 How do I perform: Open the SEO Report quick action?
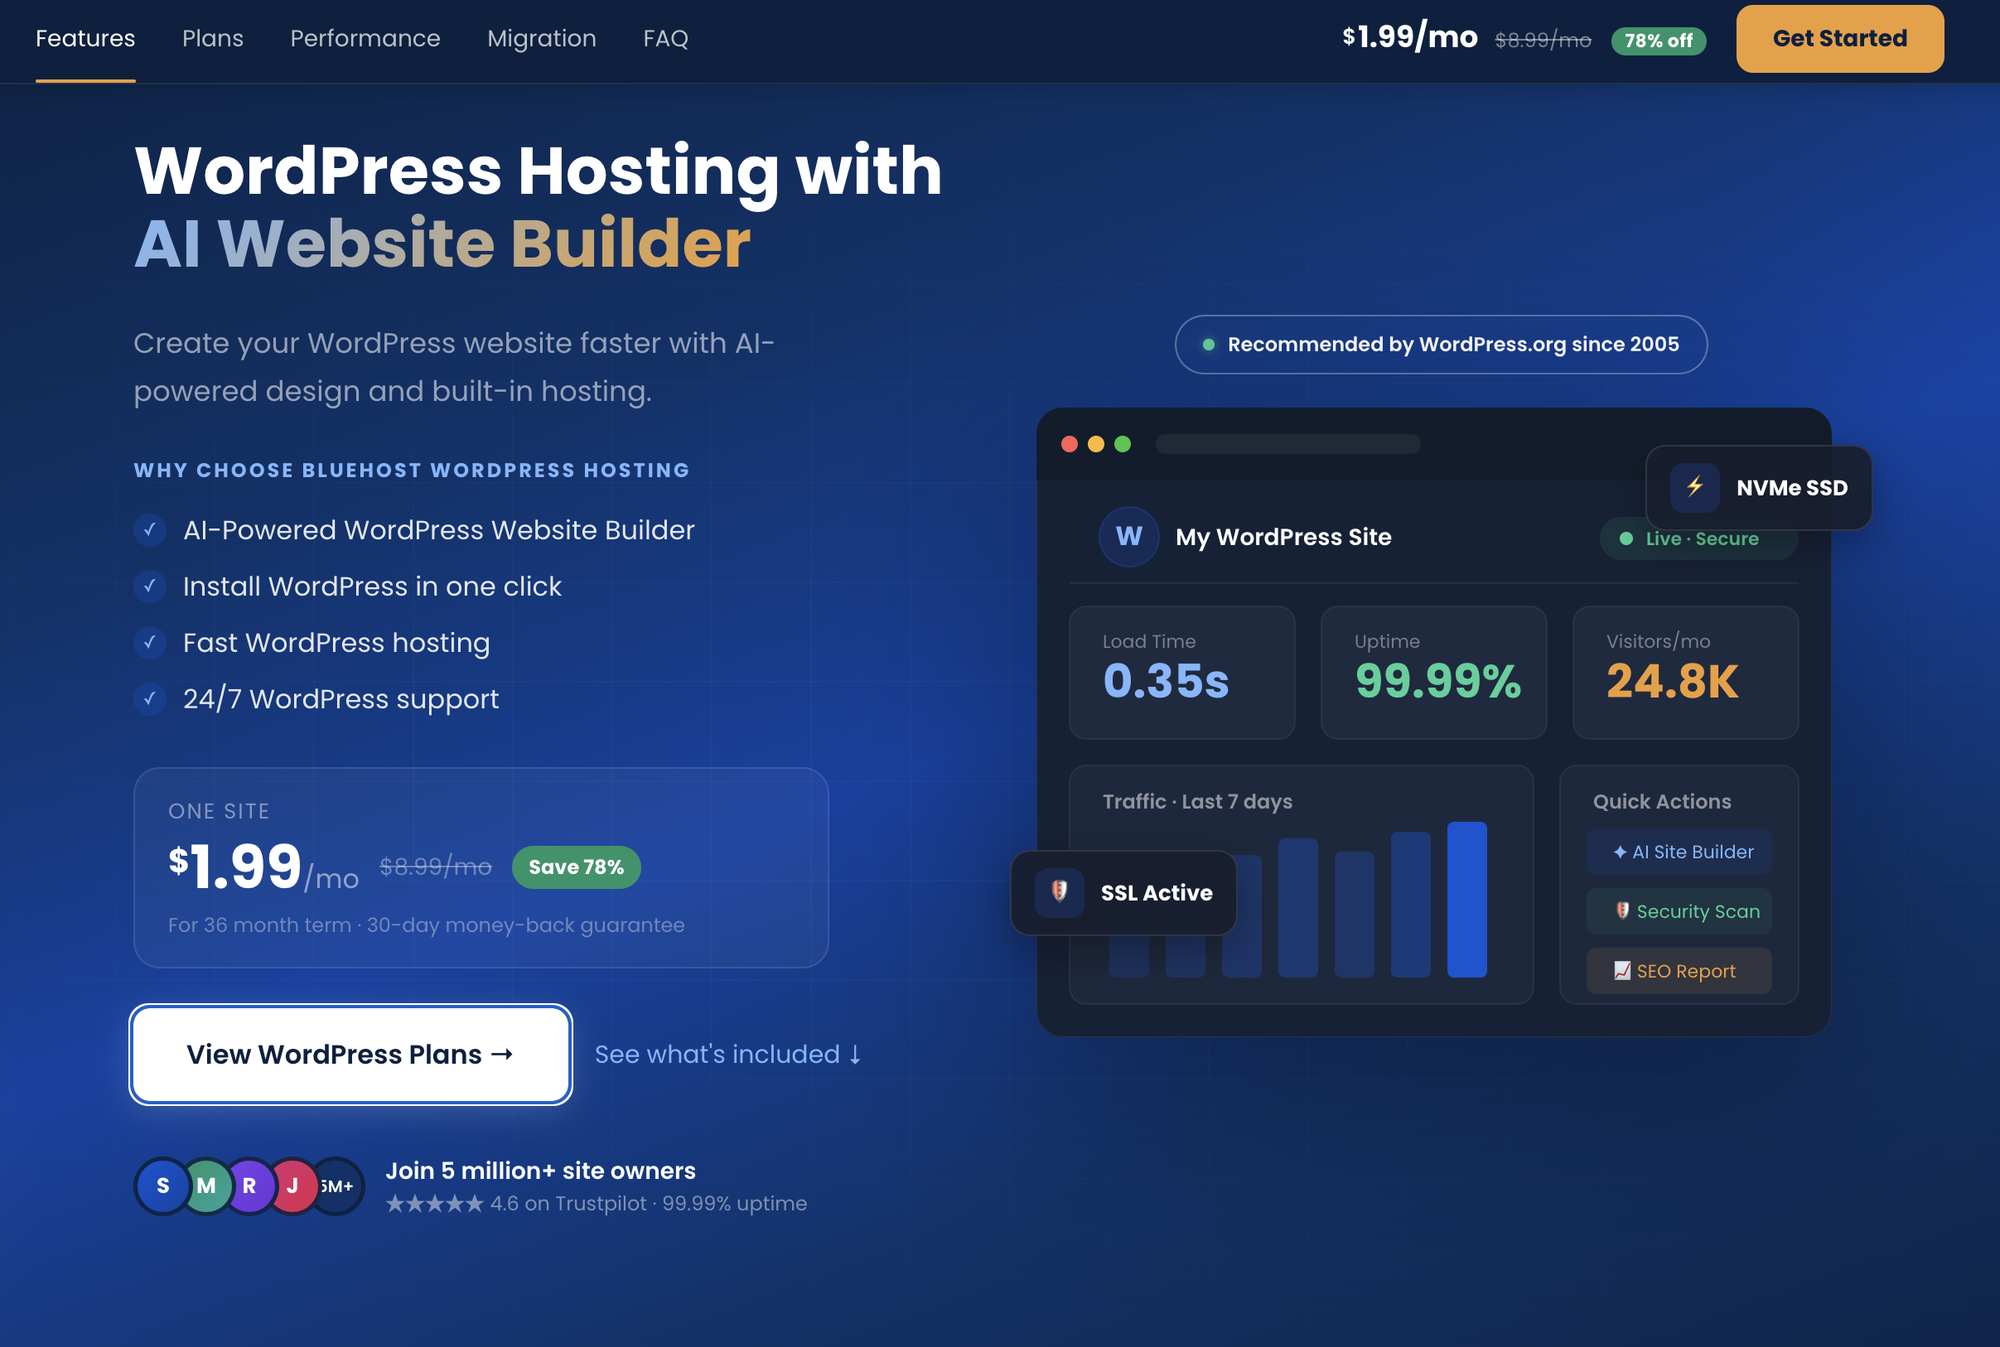pos(1679,971)
